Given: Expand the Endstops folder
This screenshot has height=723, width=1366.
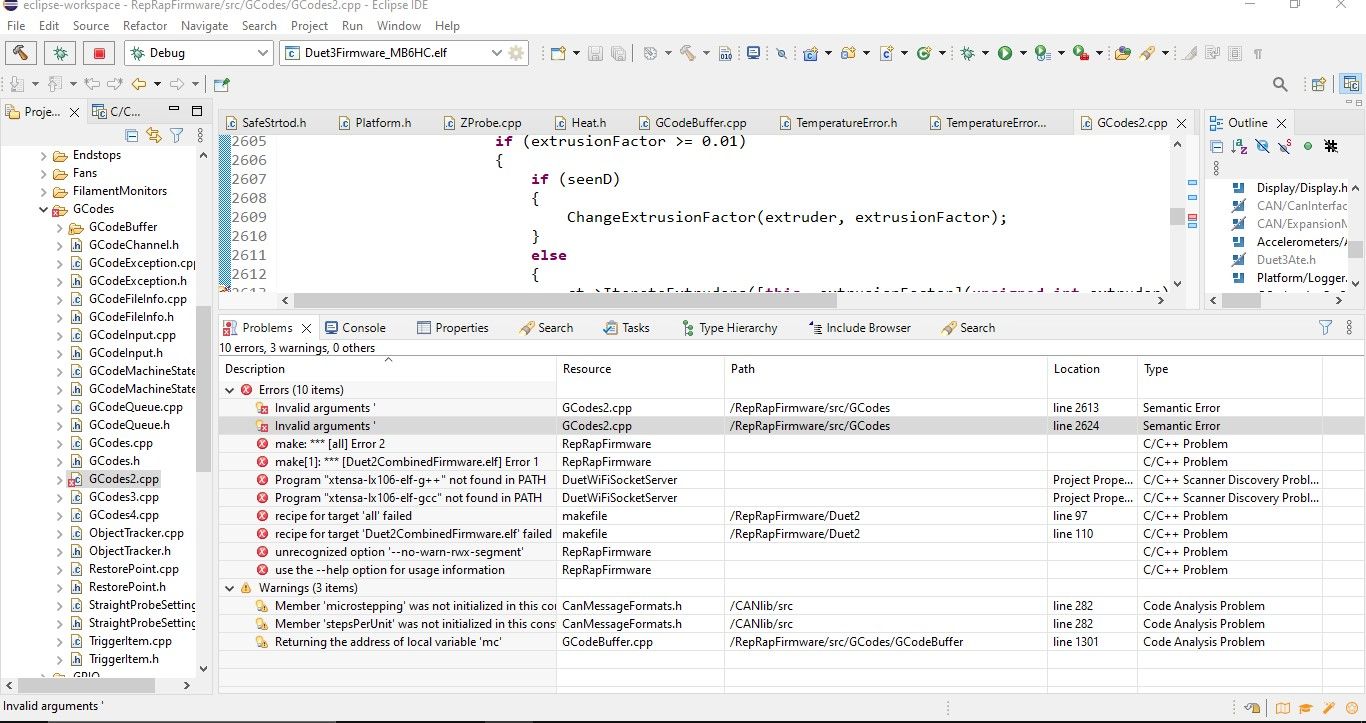Looking at the screenshot, I should 43,155.
